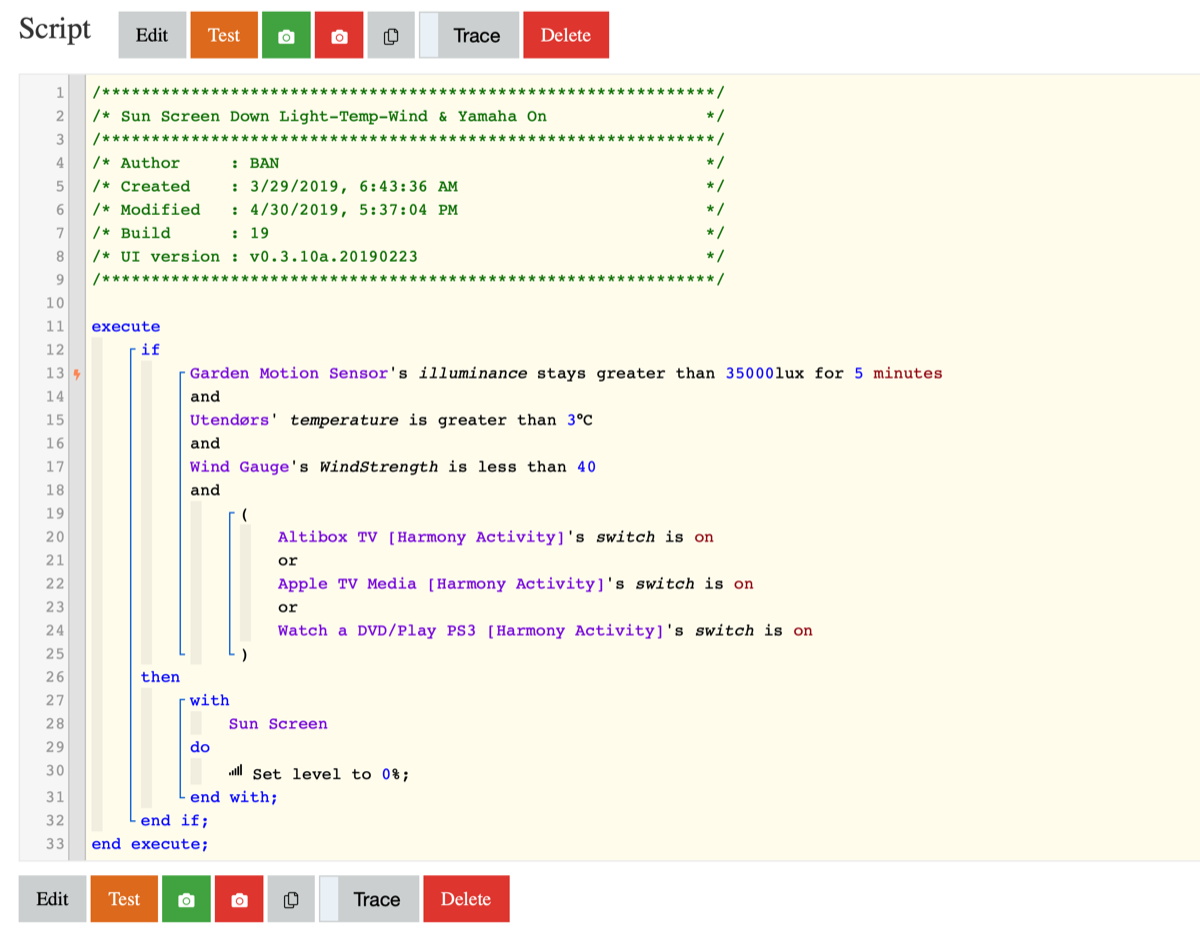Open the editor with Edit beside the Script heading
Image resolution: width=1200 pixels, height=936 pixels.
(152, 36)
